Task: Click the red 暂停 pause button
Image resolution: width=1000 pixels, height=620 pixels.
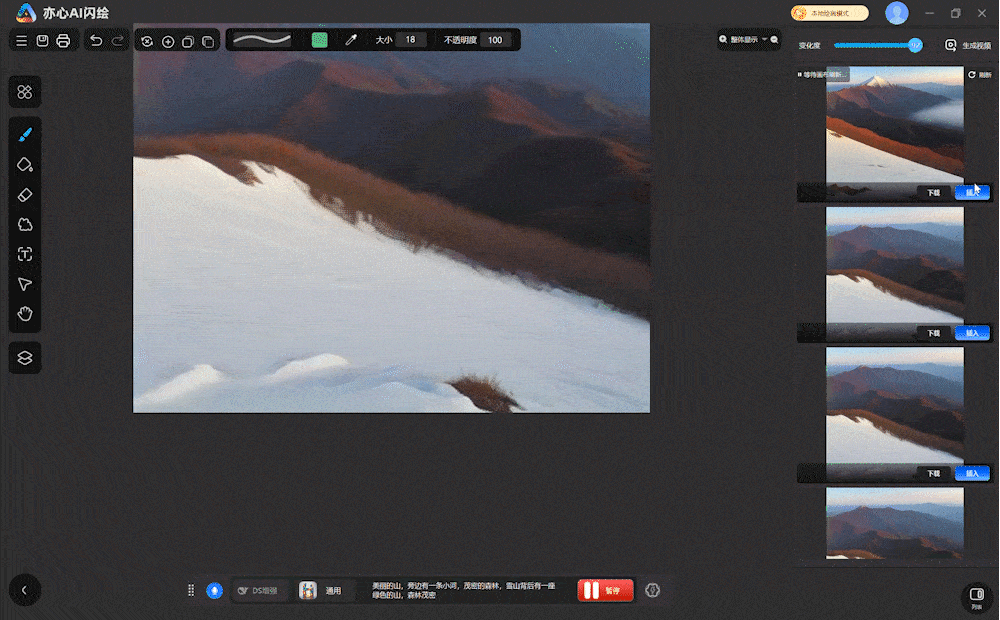Action: [605, 591]
